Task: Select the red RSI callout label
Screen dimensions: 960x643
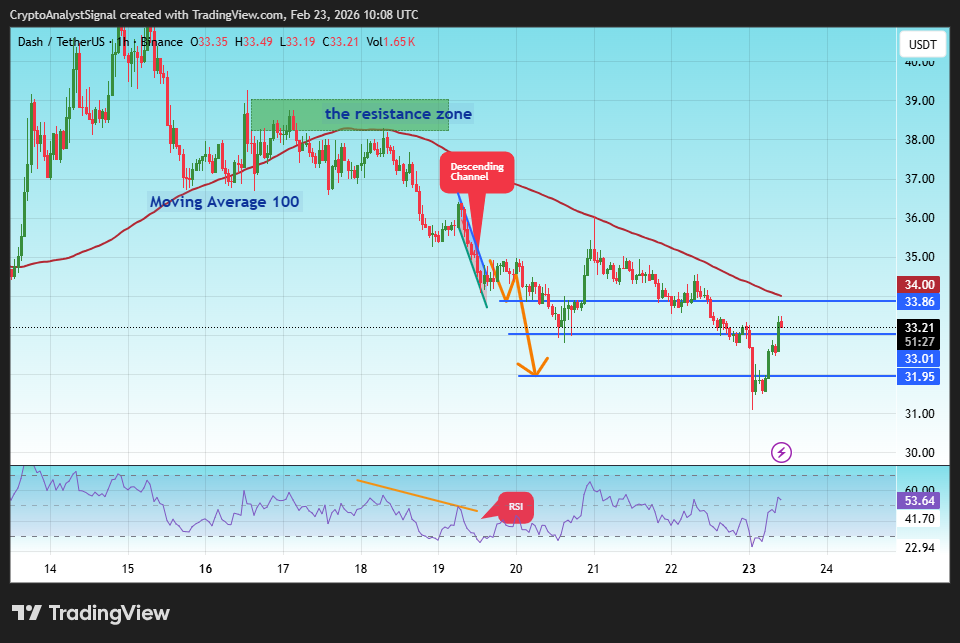Action: (516, 507)
